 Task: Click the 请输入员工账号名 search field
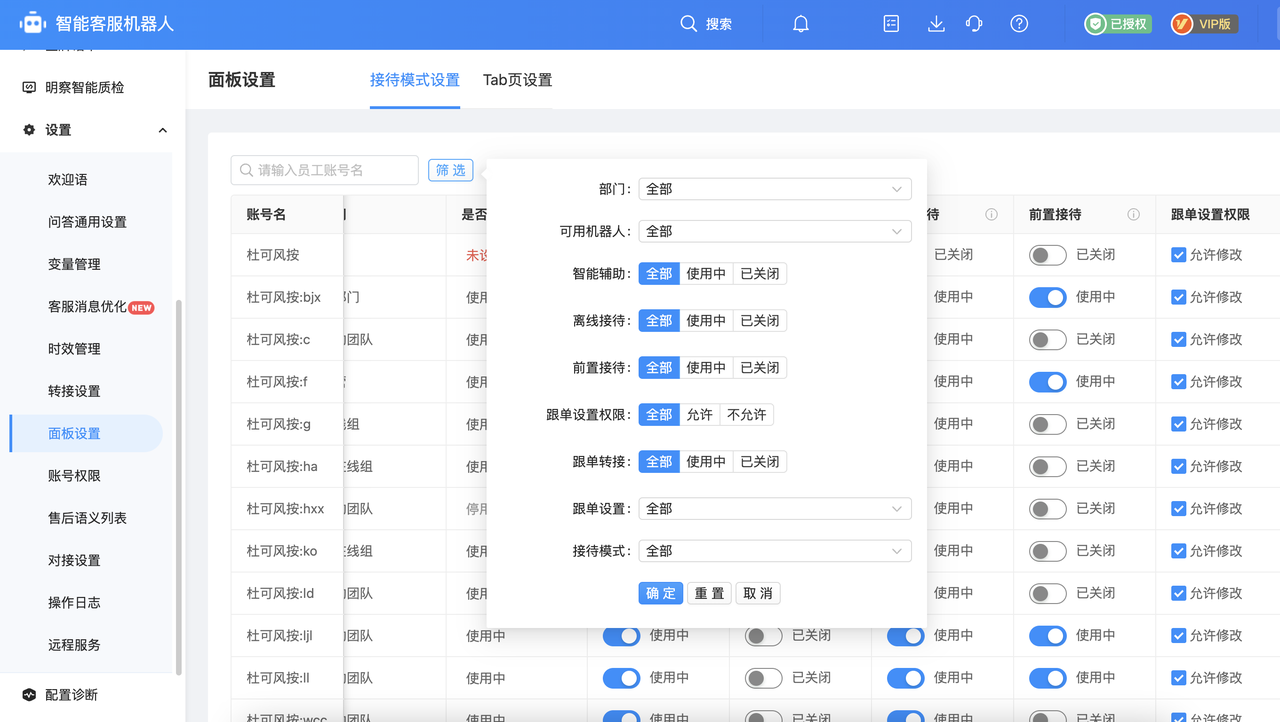click(x=324, y=171)
